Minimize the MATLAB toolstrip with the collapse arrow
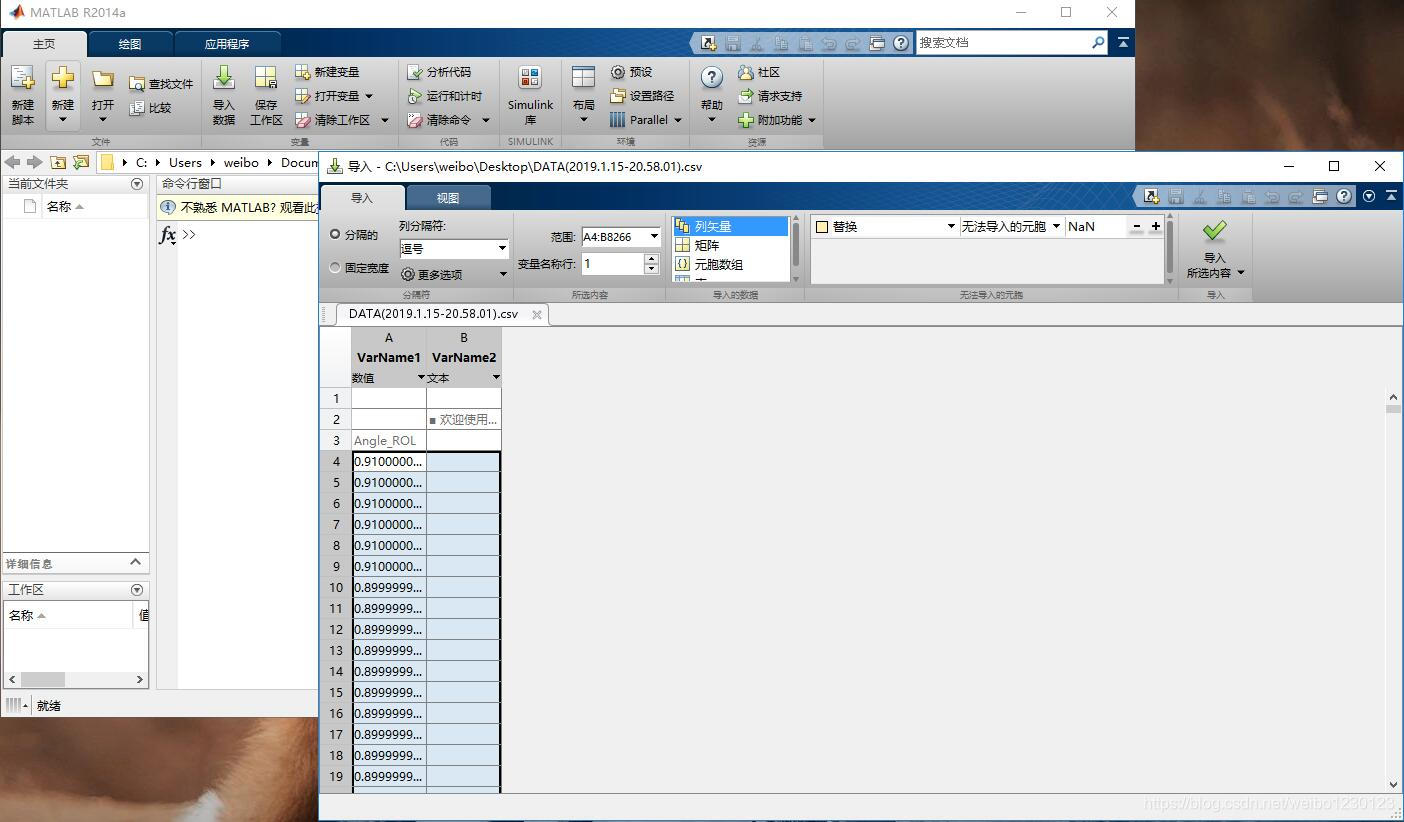The image size is (1404, 822). pos(1123,43)
